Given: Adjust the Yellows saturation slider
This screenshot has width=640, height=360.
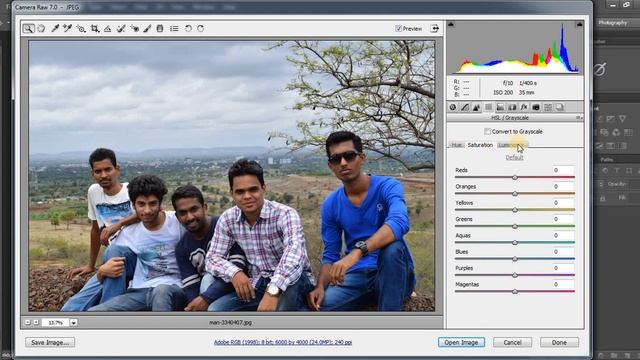Looking at the screenshot, I should (x=515, y=210).
